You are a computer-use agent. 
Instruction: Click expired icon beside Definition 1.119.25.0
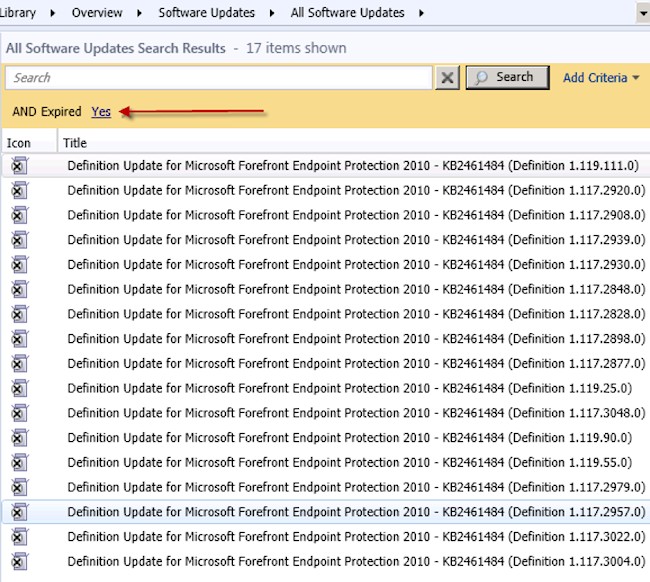click(x=20, y=388)
